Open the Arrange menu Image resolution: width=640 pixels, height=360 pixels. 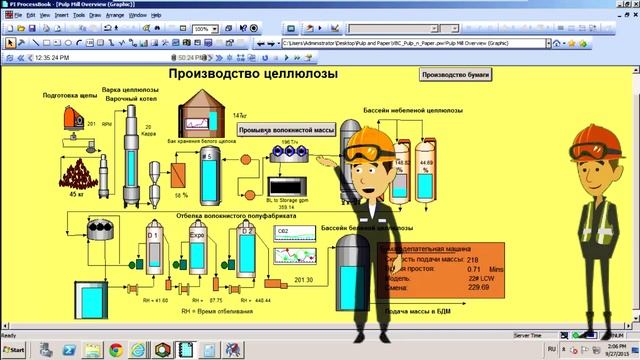(x=115, y=15)
